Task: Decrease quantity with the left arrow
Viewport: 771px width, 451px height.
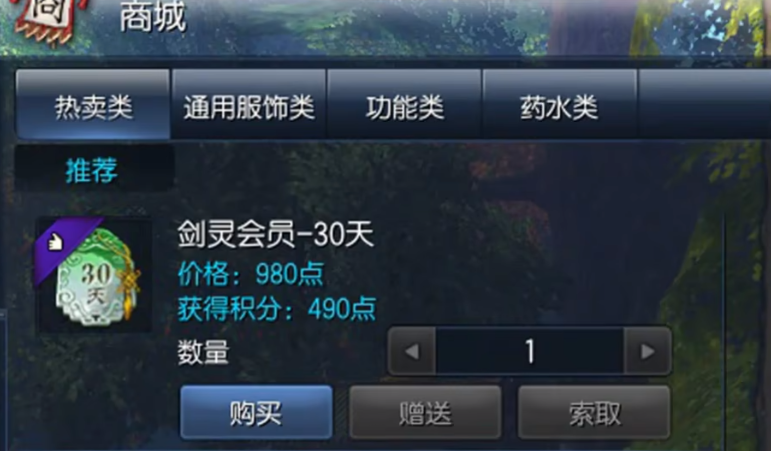Action: pos(412,352)
